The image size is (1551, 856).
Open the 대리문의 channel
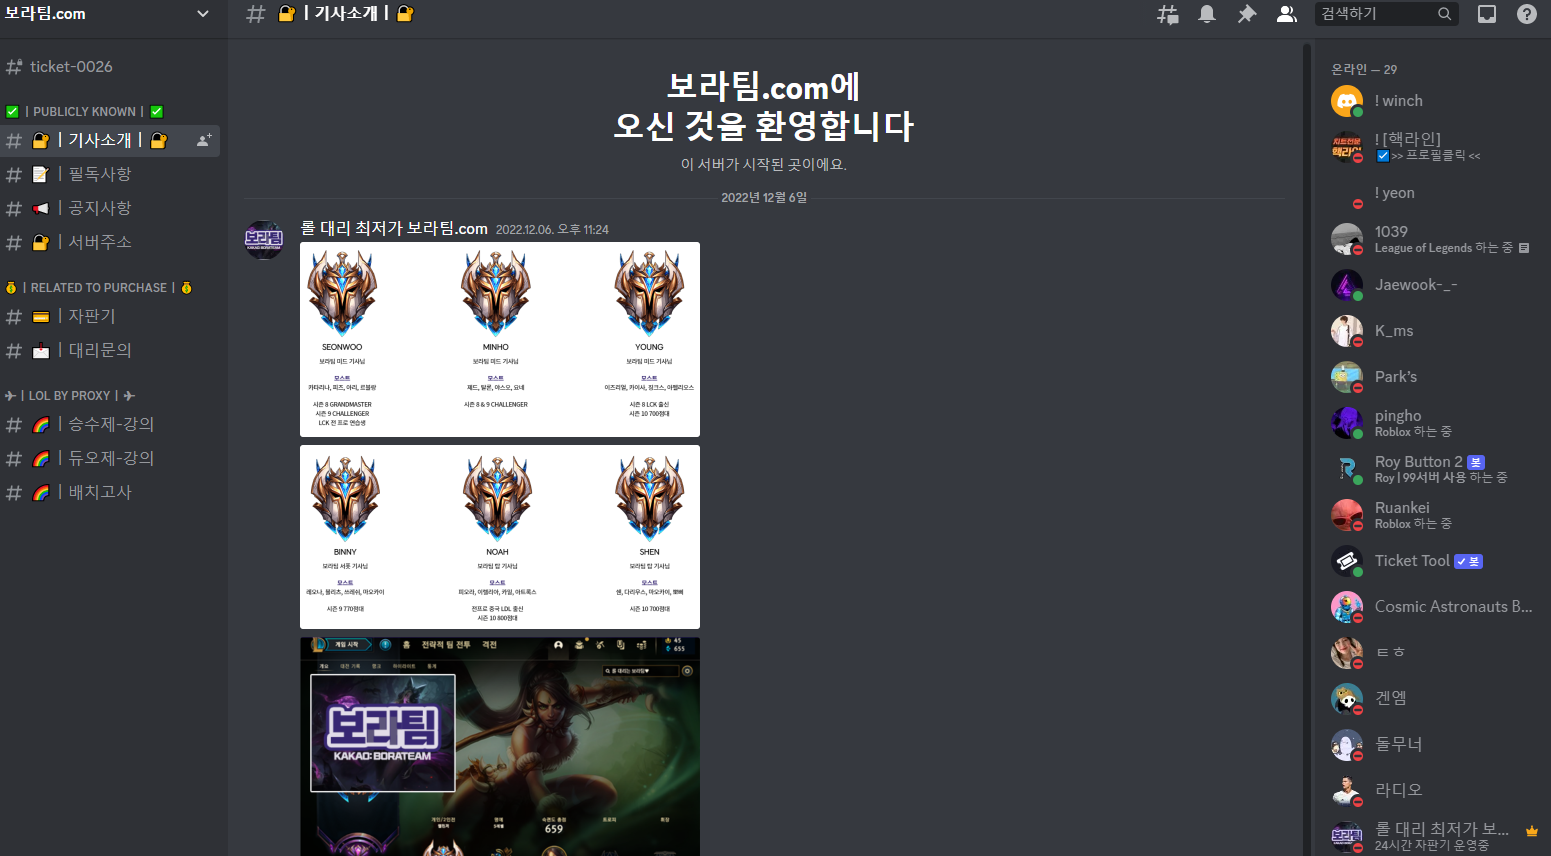(110, 351)
